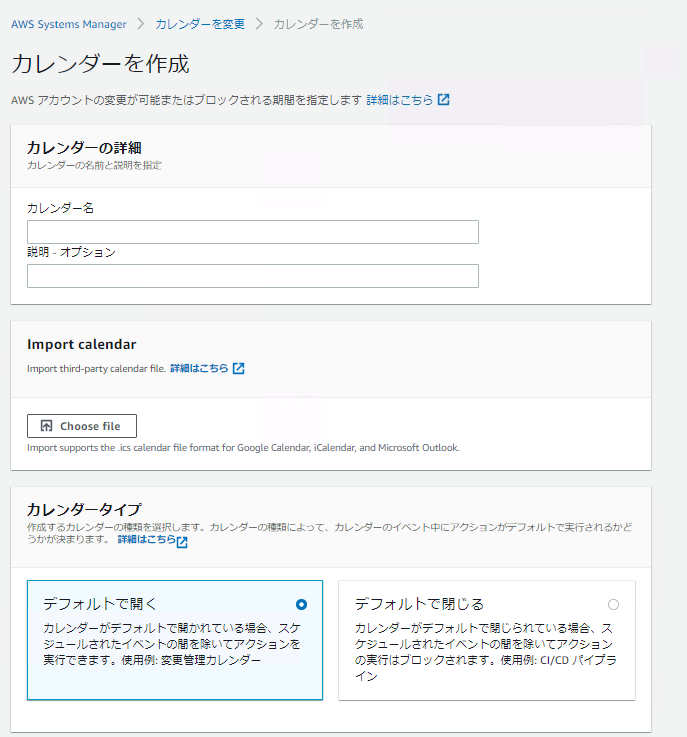Image resolution: width=687 pixels, height=737 pixels.
Task: Select the デフォルトで閉じる radio button
Action: 613,604
